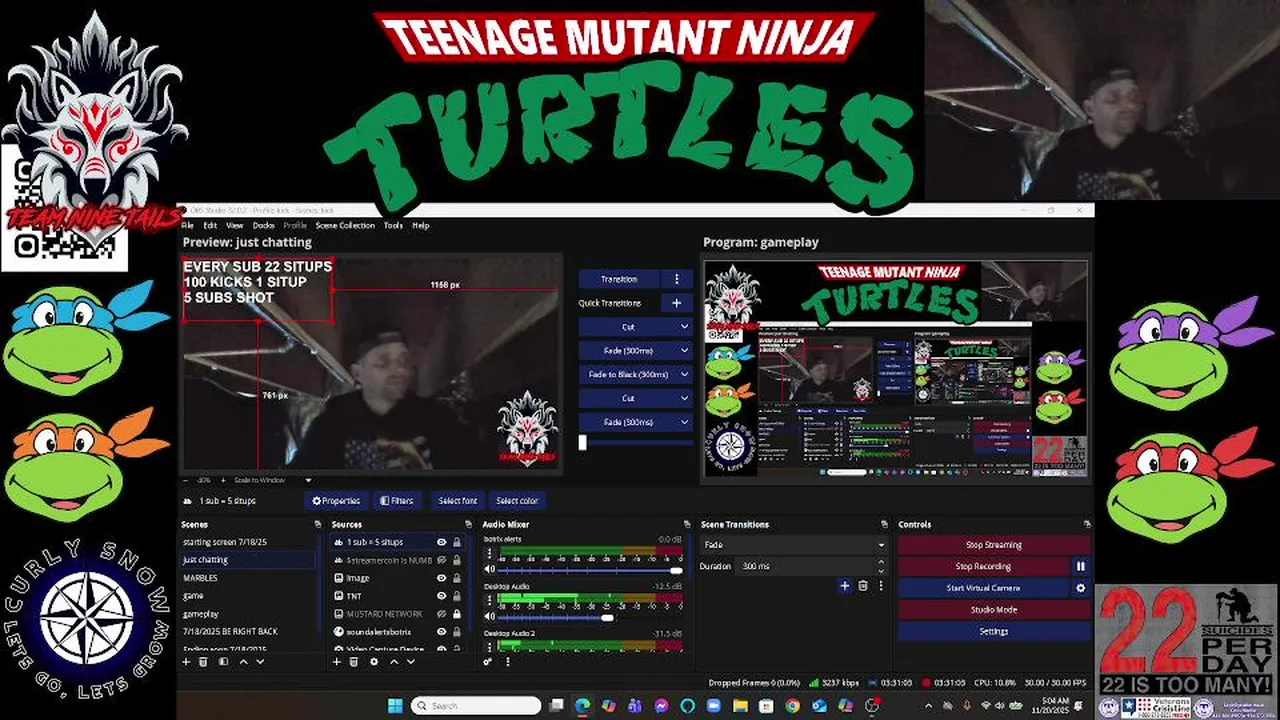Pop out the Controls dock icon
This screenshot has width=1280, height=720.
point(1087,524)
